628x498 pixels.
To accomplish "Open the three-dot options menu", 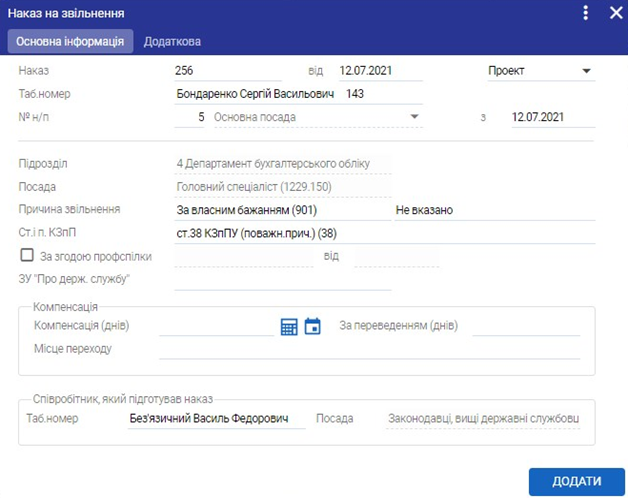I will coord(586,13).
